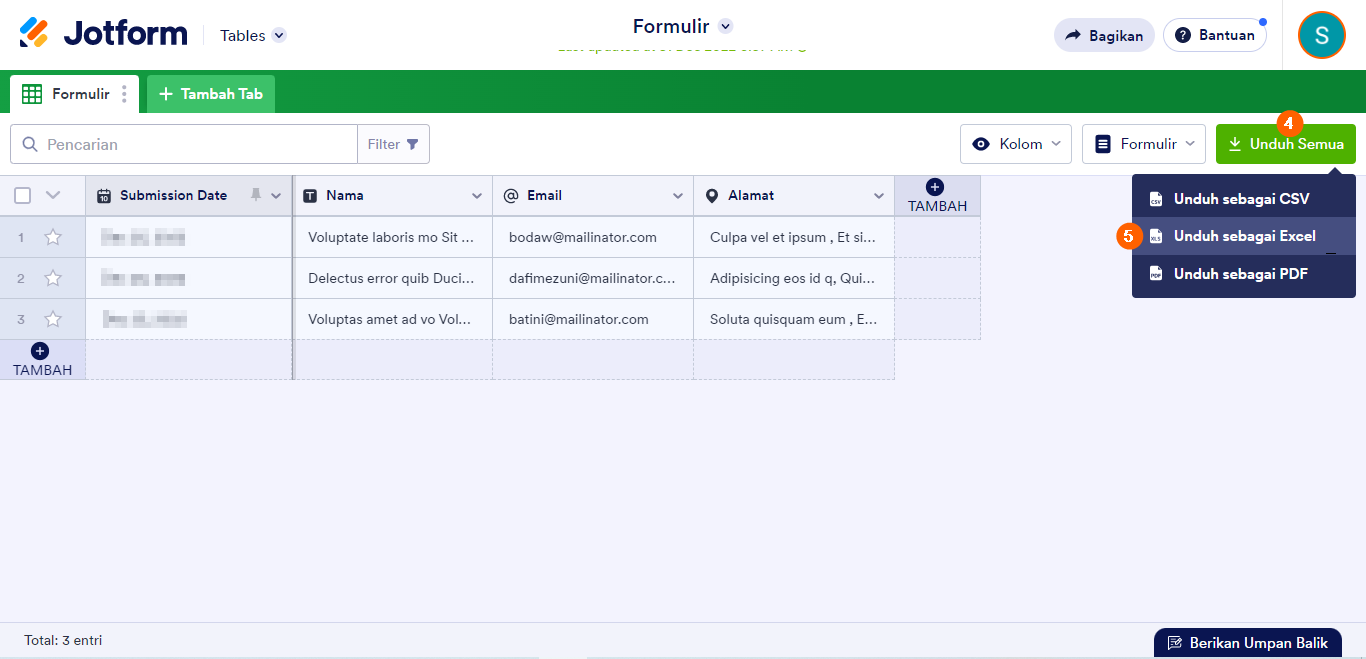This screenshot has height=659, width=1366.
Task: Click the Bagikan button
Action: 1103,34
